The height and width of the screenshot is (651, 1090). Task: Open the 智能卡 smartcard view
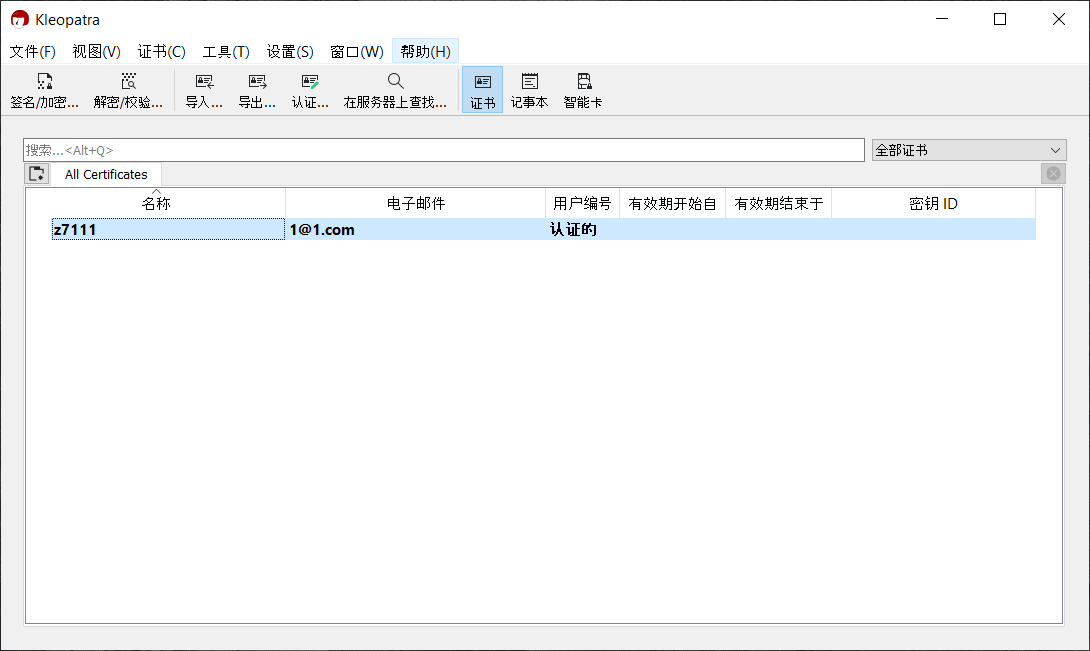(x=583, y=90)
